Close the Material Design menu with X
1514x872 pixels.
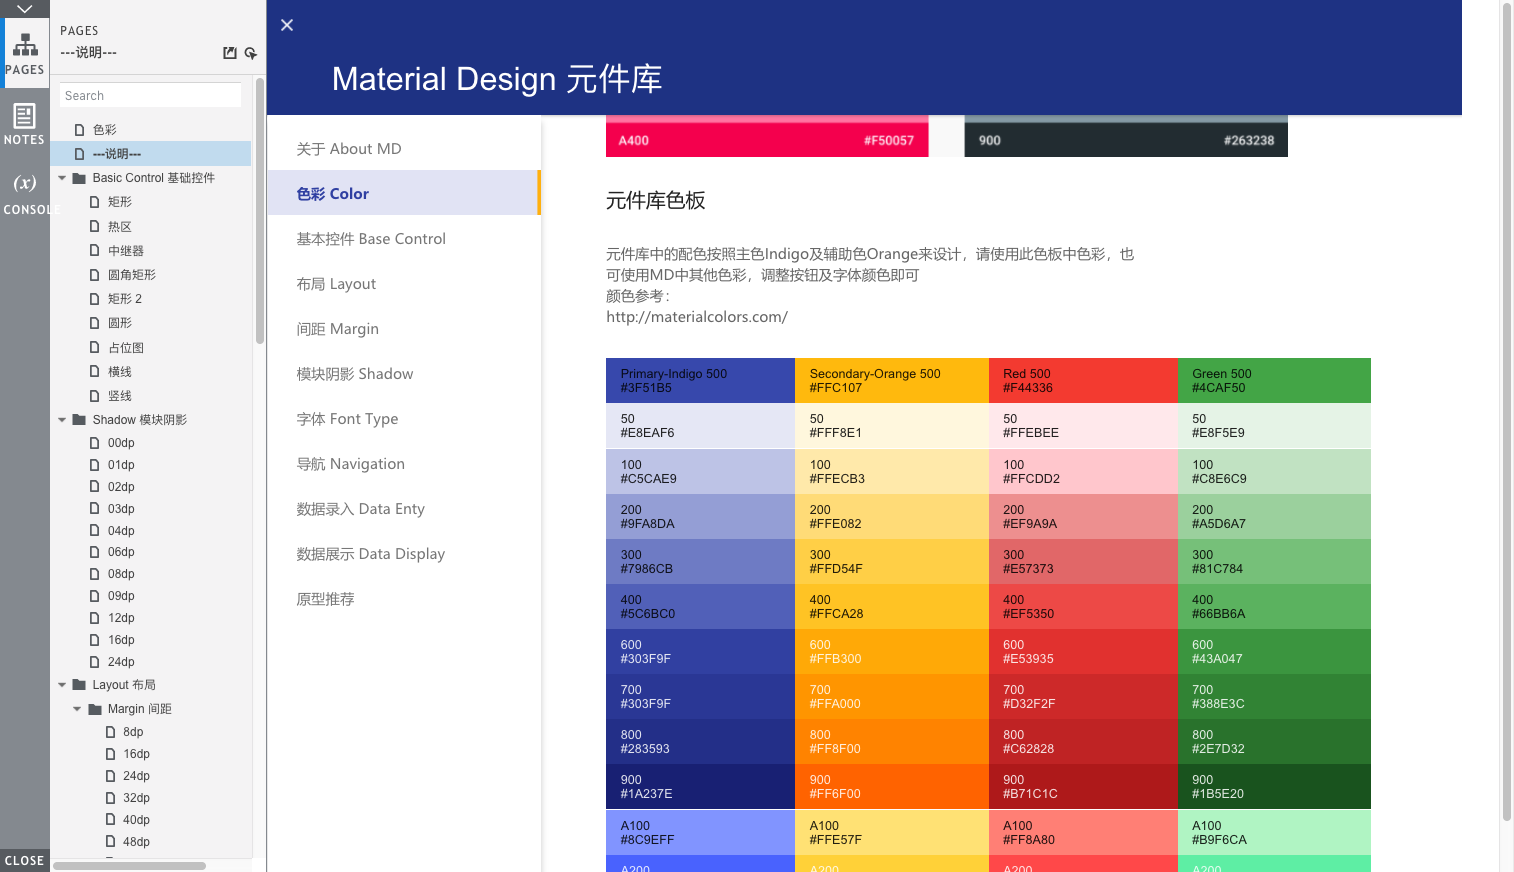(x=287, y=25)
